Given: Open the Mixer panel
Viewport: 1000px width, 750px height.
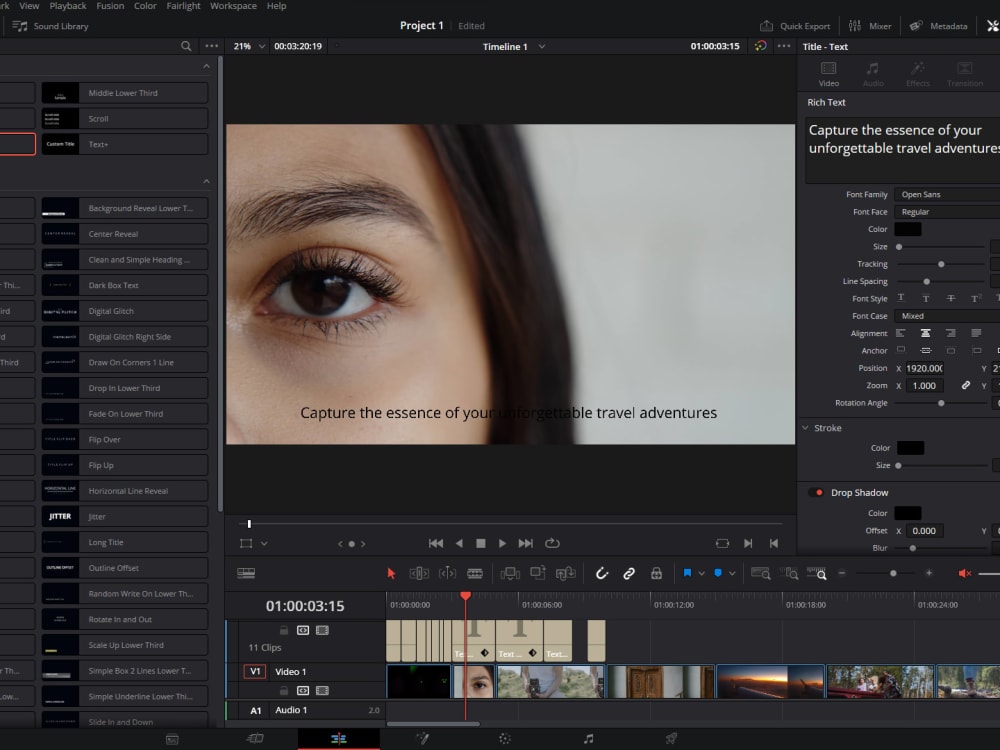Looking at the screenshot, I should 870,26.
